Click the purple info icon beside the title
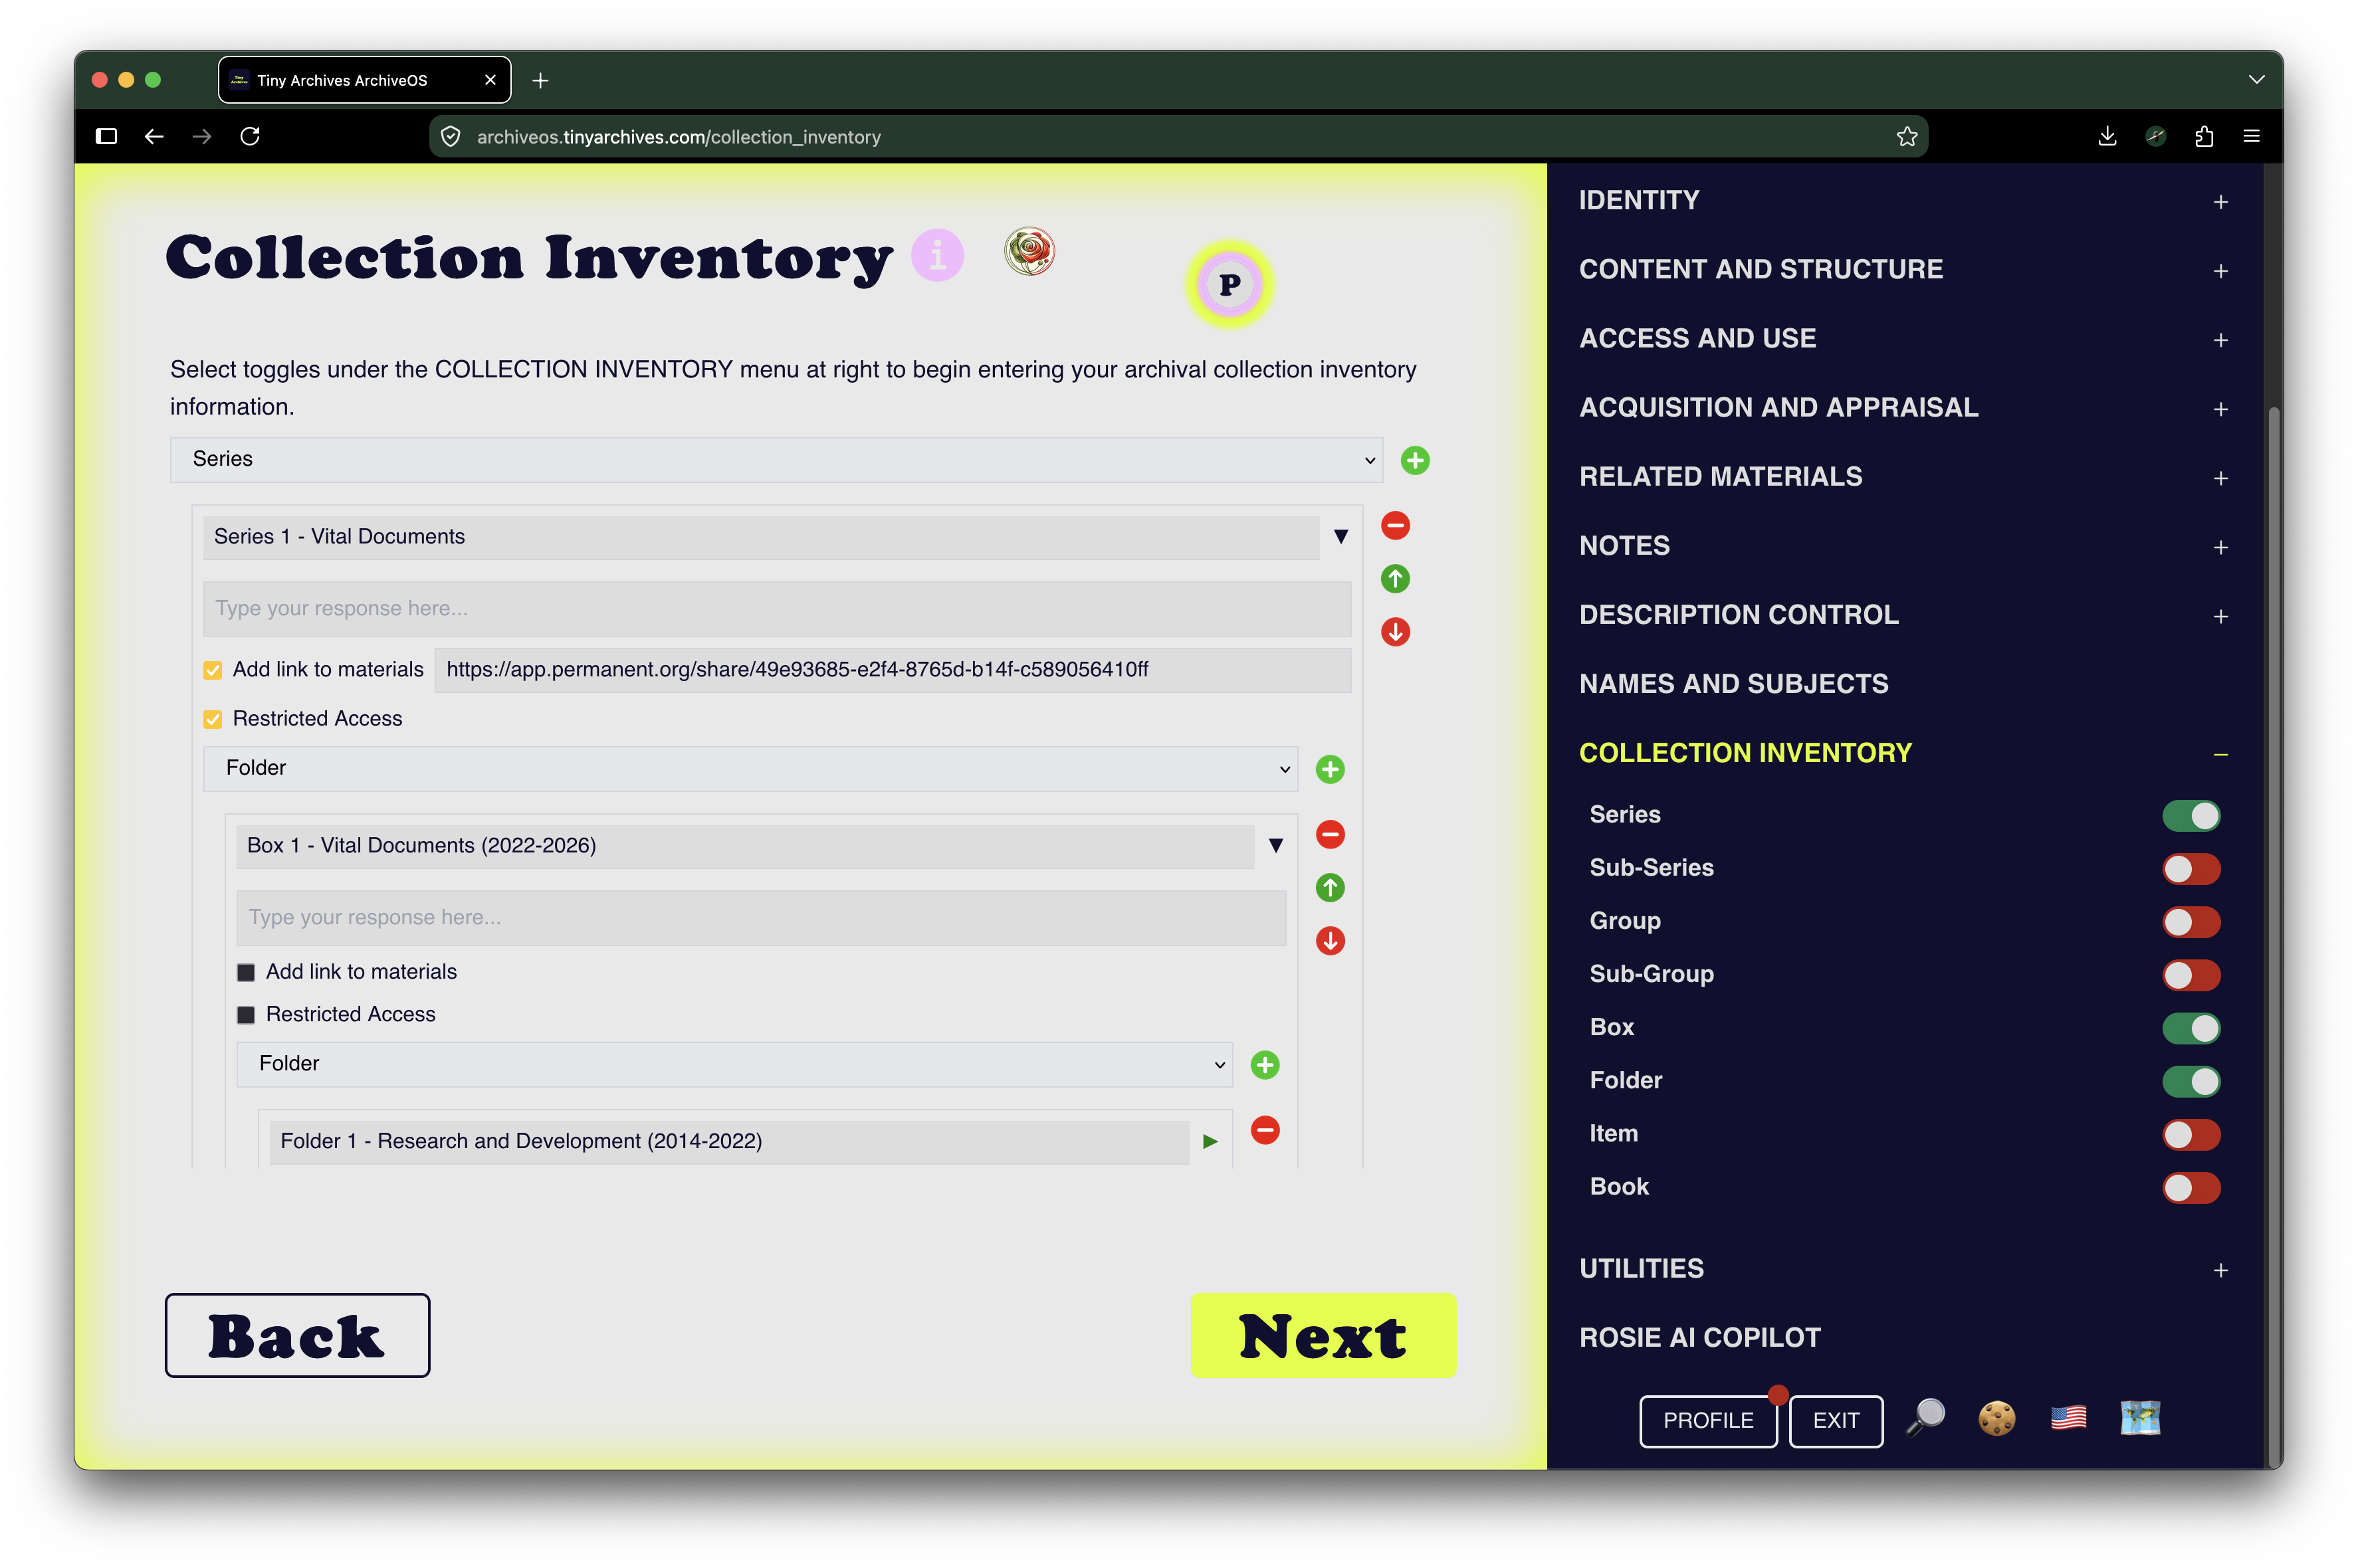The width and height of the screenshot is (2358, 1568). [x=937, y=255]
